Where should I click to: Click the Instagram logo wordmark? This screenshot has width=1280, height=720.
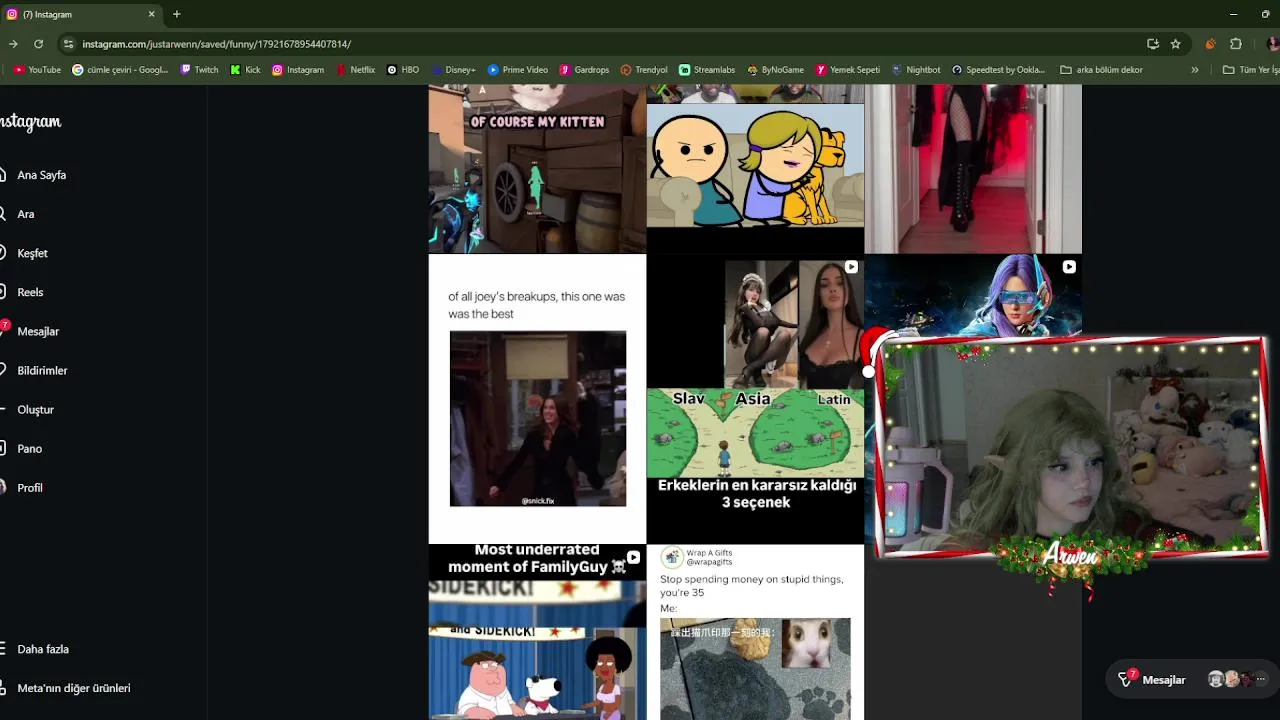[31, 122]
